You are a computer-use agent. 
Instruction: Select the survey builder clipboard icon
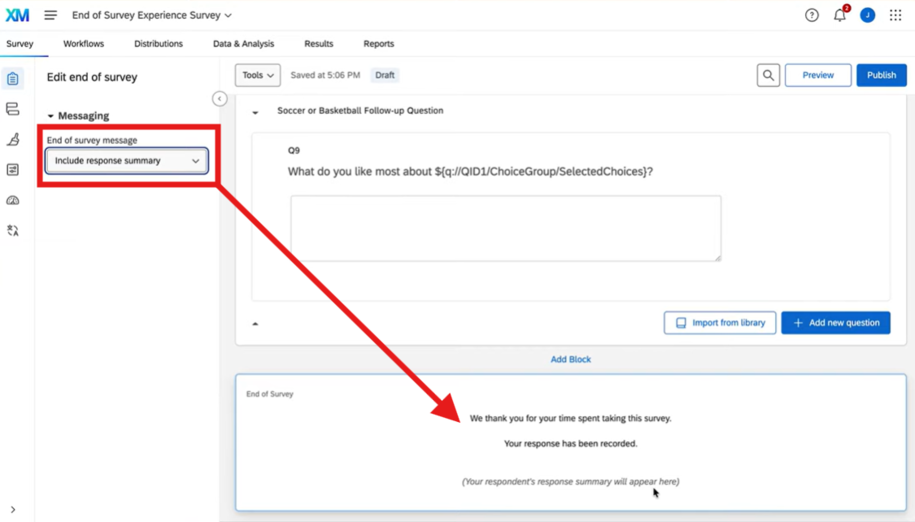click(13, 79)
